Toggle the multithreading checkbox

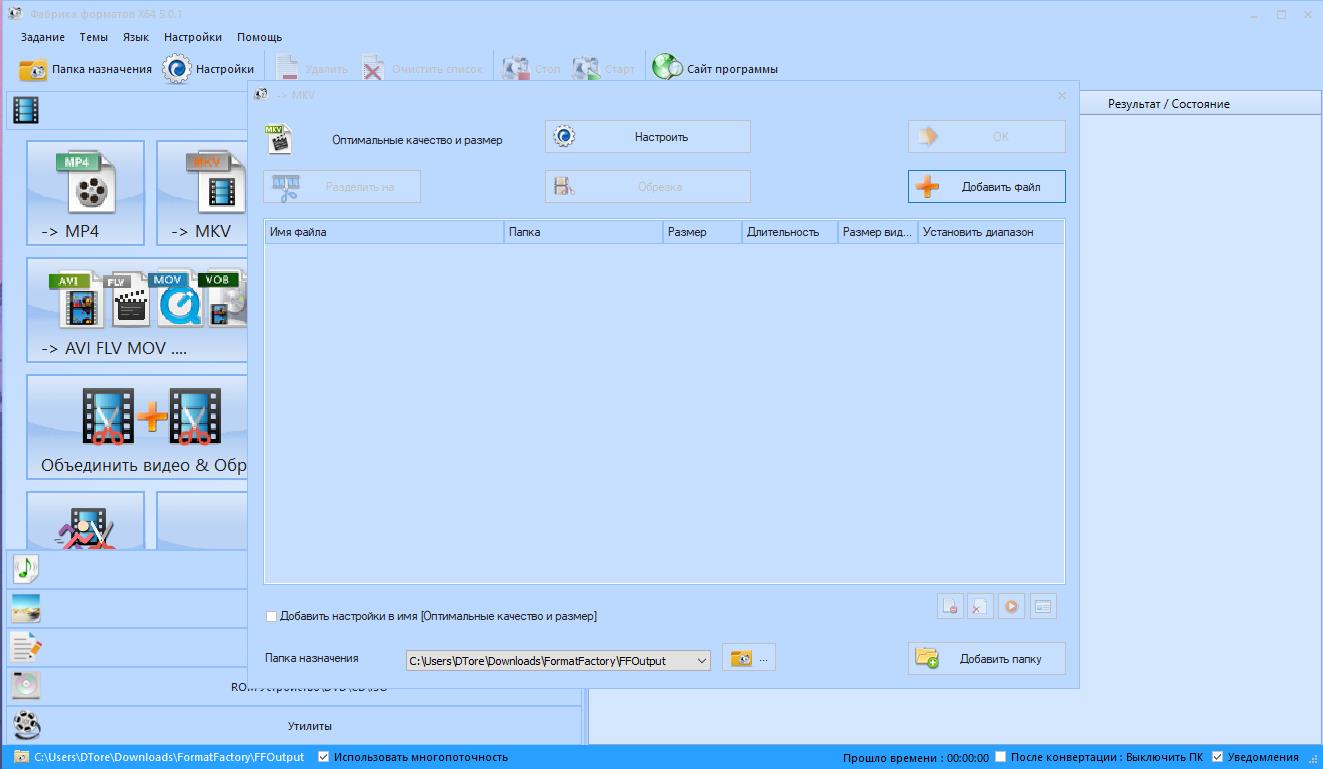pyautogui.click(x=323, y=757)
